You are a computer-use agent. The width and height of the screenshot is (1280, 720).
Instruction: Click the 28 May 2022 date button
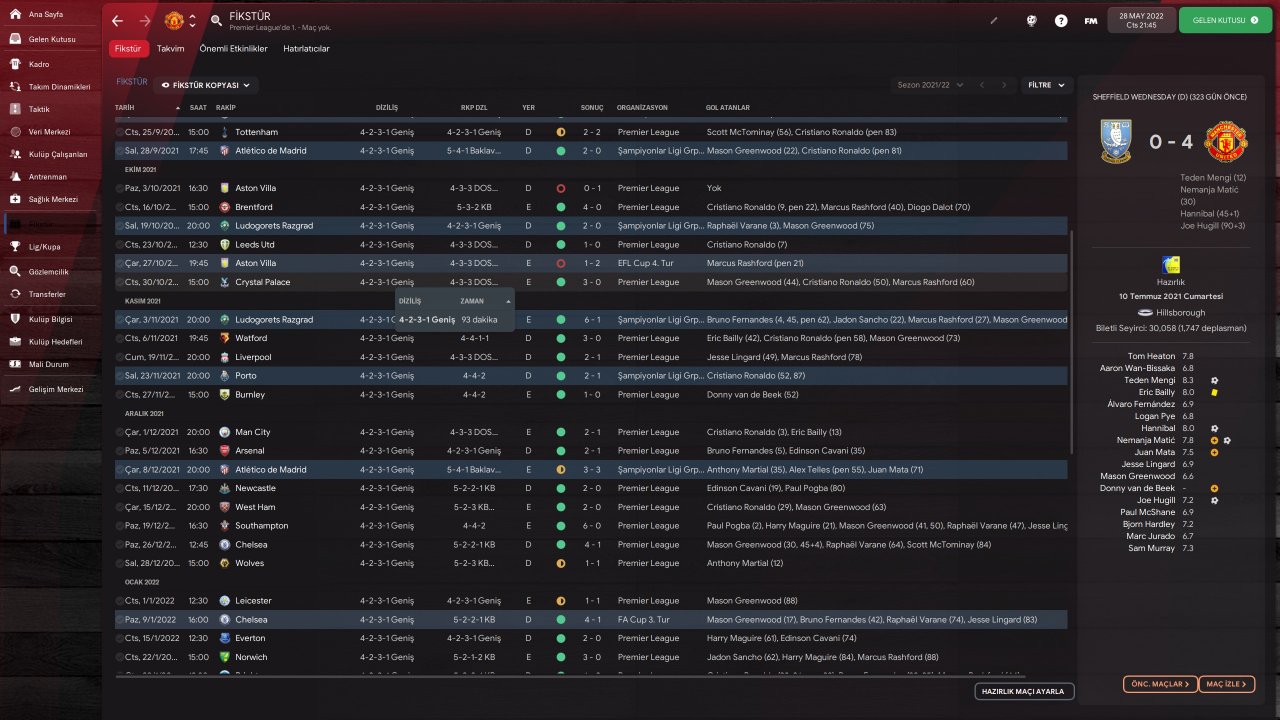(1141, 20)
